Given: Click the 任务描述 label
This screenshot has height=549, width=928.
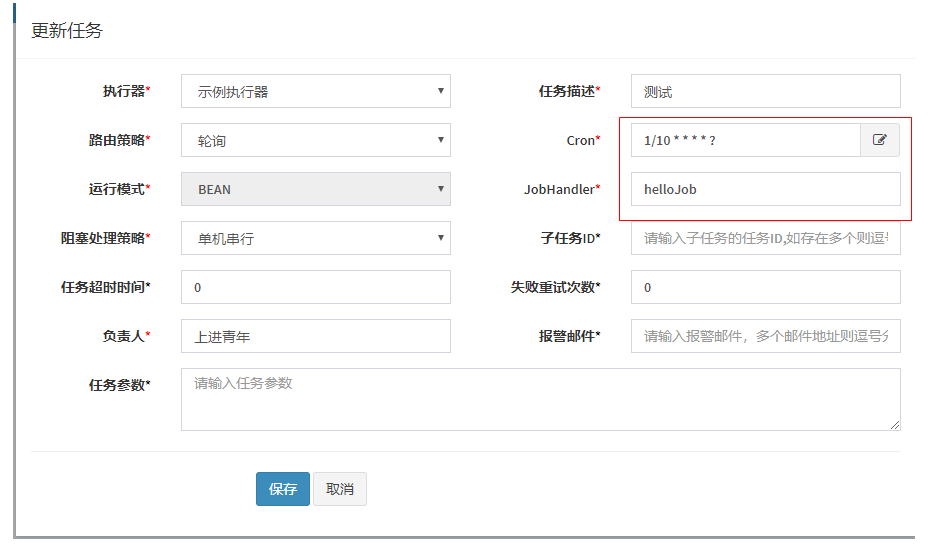Looking at the screenshot, I should (569, 91).
